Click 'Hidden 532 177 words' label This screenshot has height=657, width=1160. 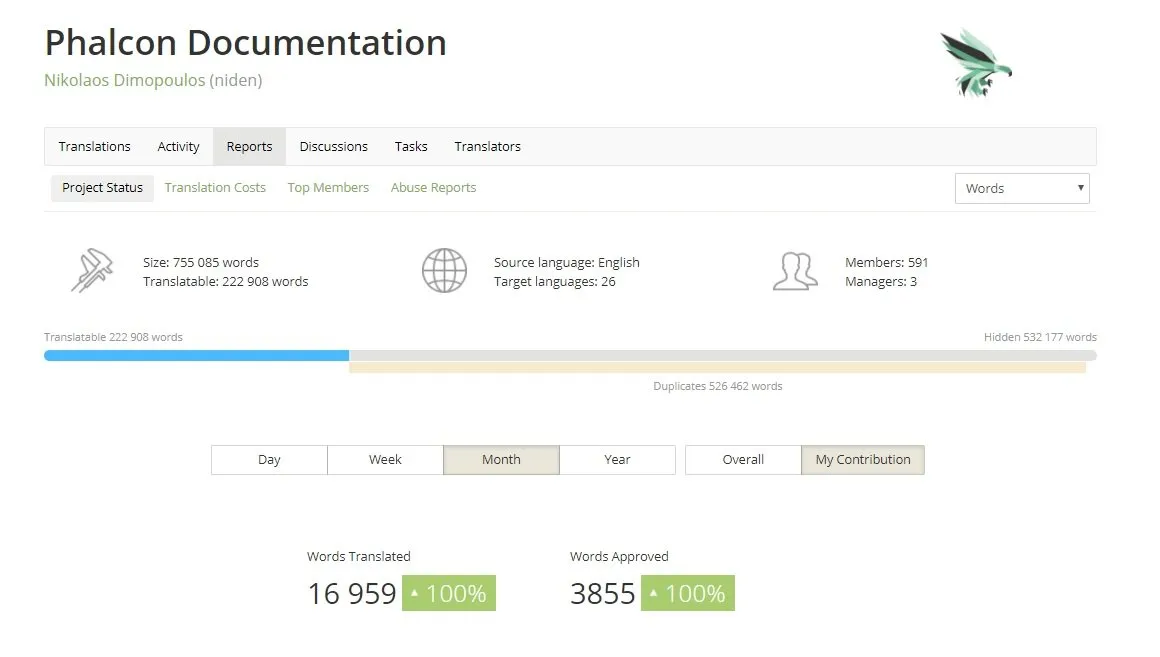pyautogui.click(x=1040, y=337)
